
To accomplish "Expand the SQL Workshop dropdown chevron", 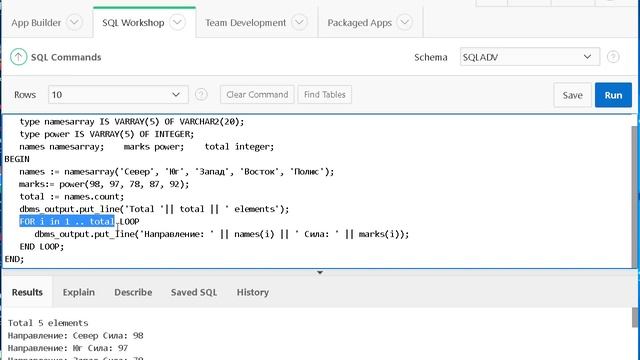I will (x=177, y=22).
